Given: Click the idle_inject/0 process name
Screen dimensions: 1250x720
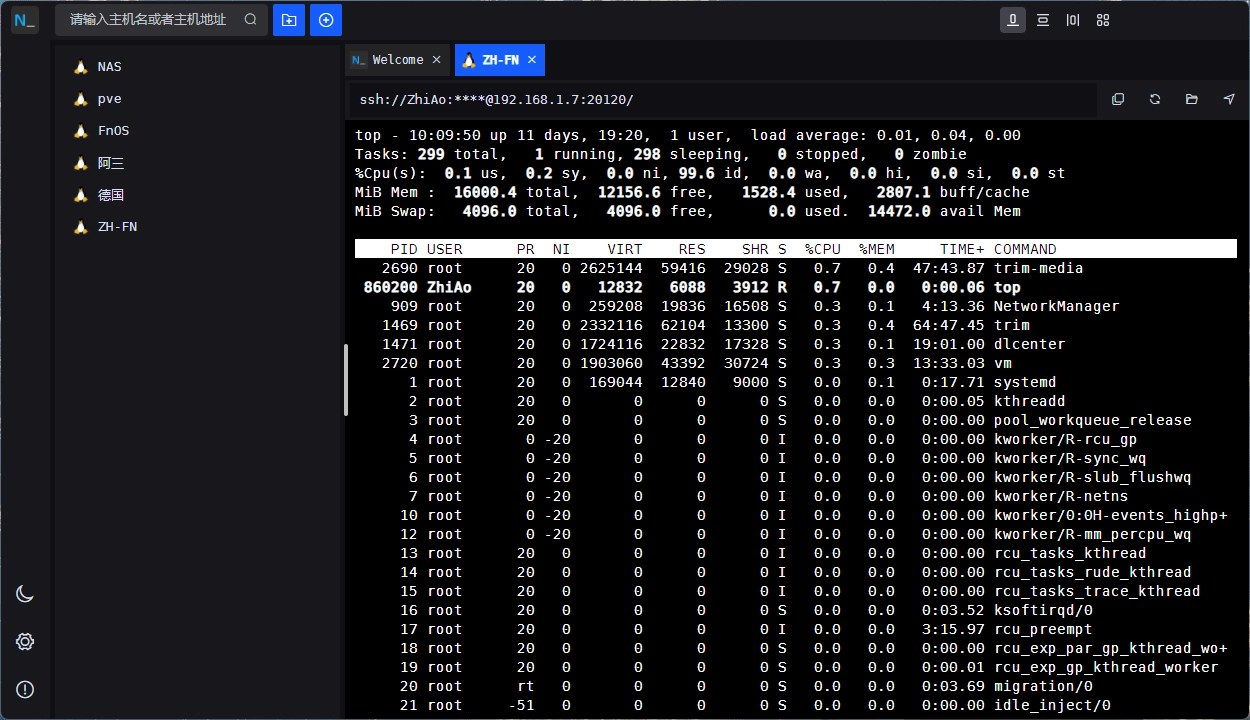Looking at the screenshot, I should [1052, 705].
